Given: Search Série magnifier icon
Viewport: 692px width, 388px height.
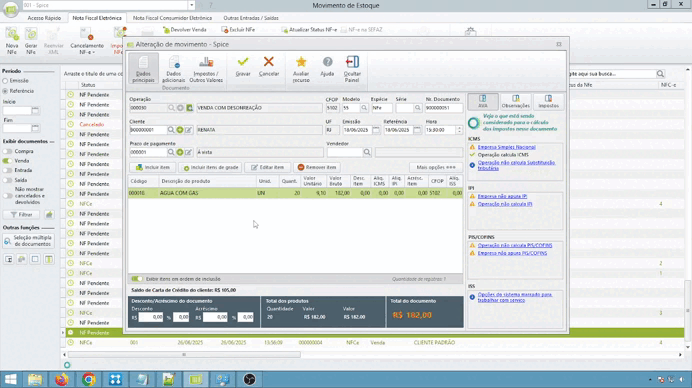Looking at the screenshot, I should (417, 108).
